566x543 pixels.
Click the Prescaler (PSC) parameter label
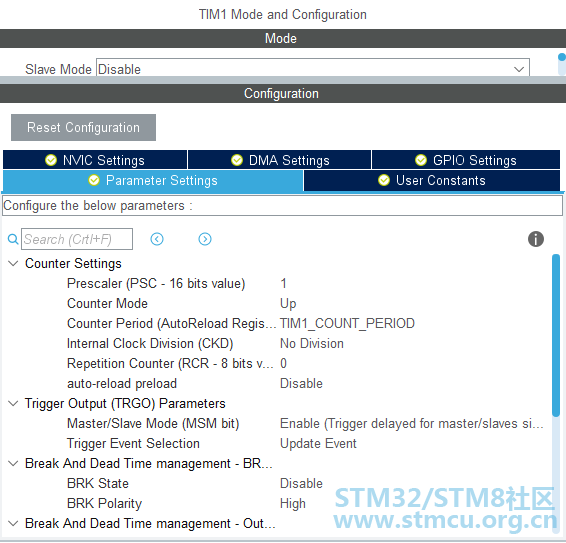pyautogui.click(x=156, y=283)
